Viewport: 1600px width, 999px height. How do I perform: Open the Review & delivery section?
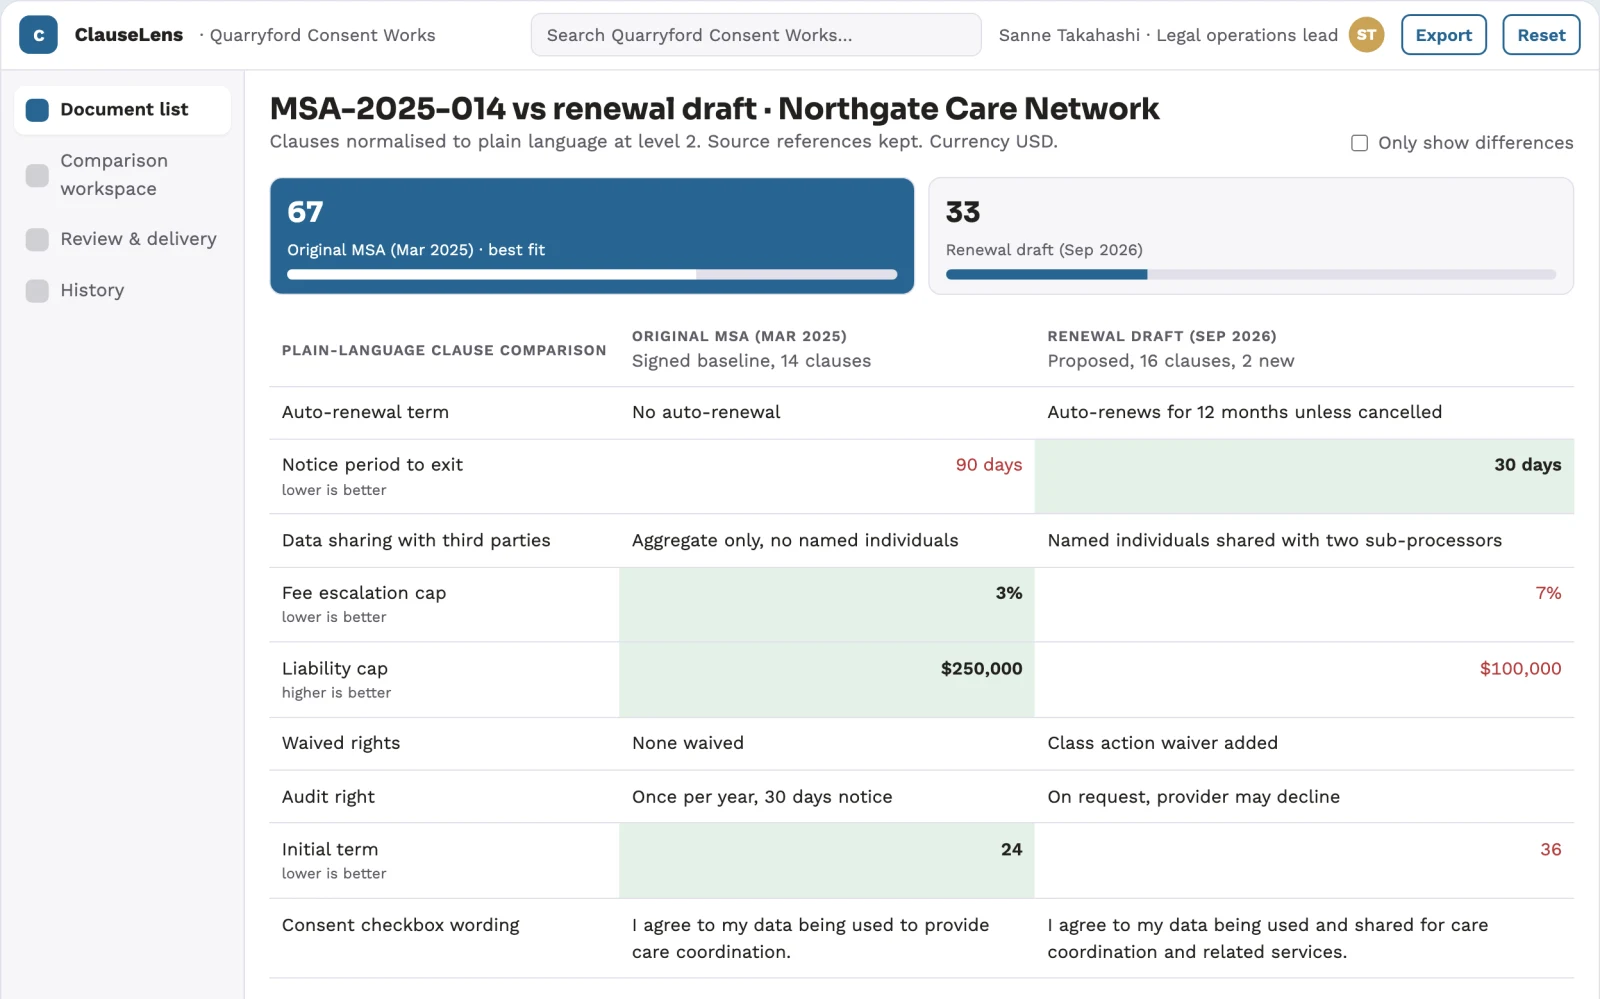pos(122,239)
